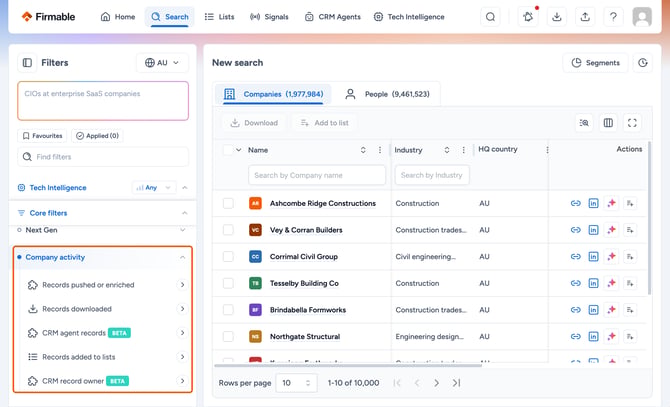This screenshot has height=407, width=670.
Task: Open CRM Agents in navigation
Action: pos(333,17)
